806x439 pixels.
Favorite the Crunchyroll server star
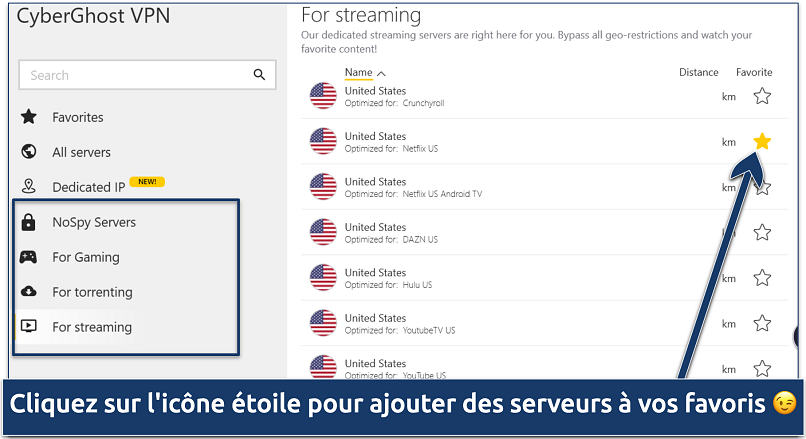pyautogui.click(x=762, y=96)
